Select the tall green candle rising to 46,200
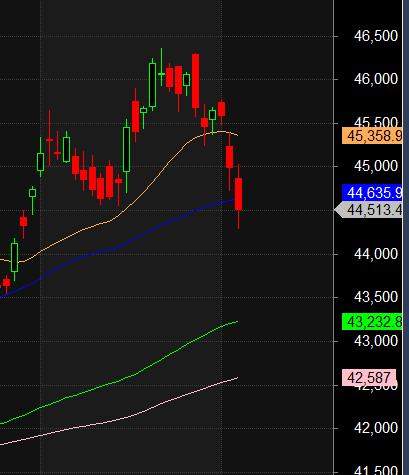 152,85
